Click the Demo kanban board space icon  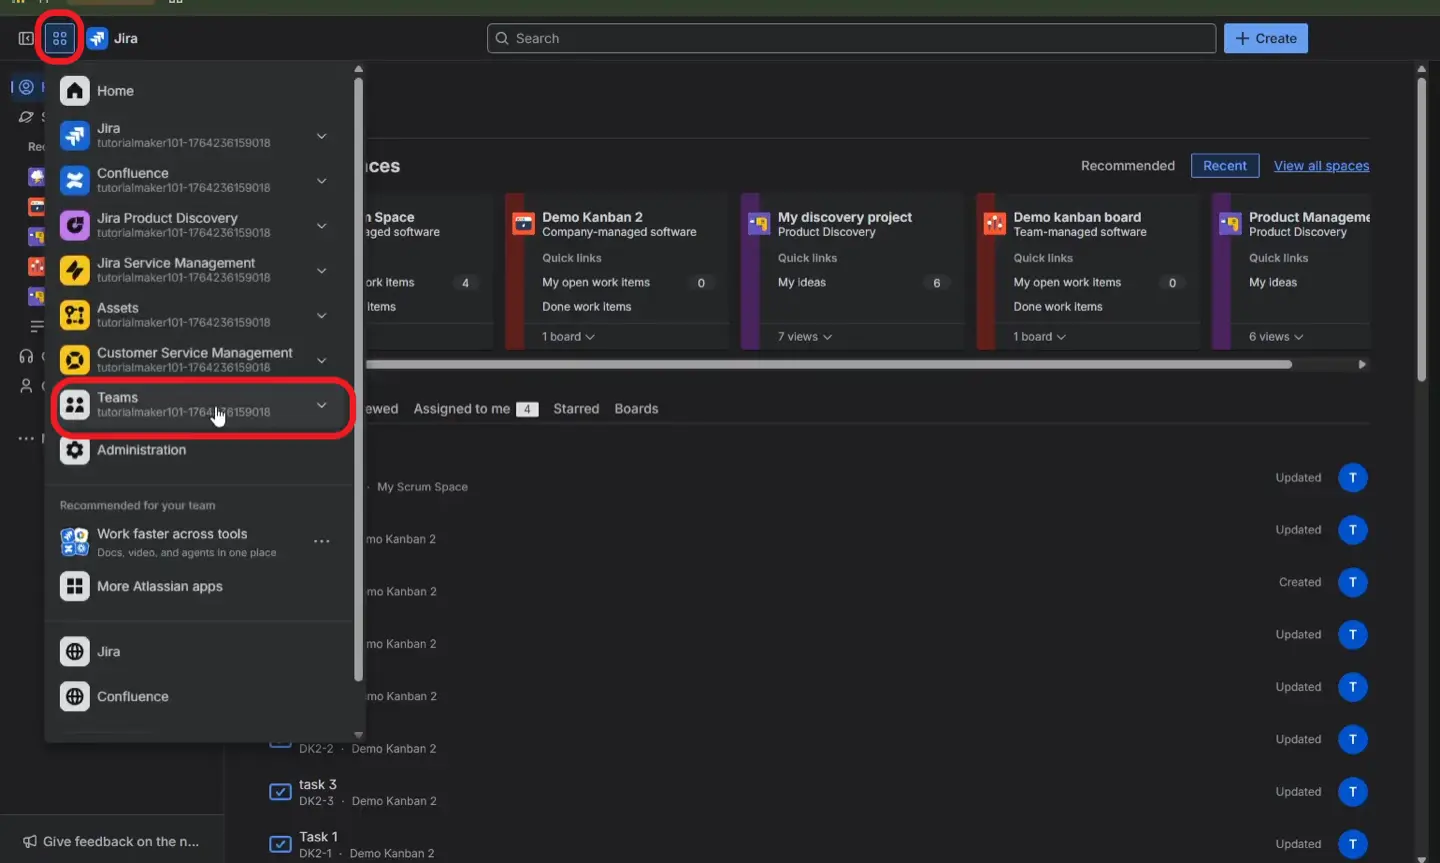[995, 223]
